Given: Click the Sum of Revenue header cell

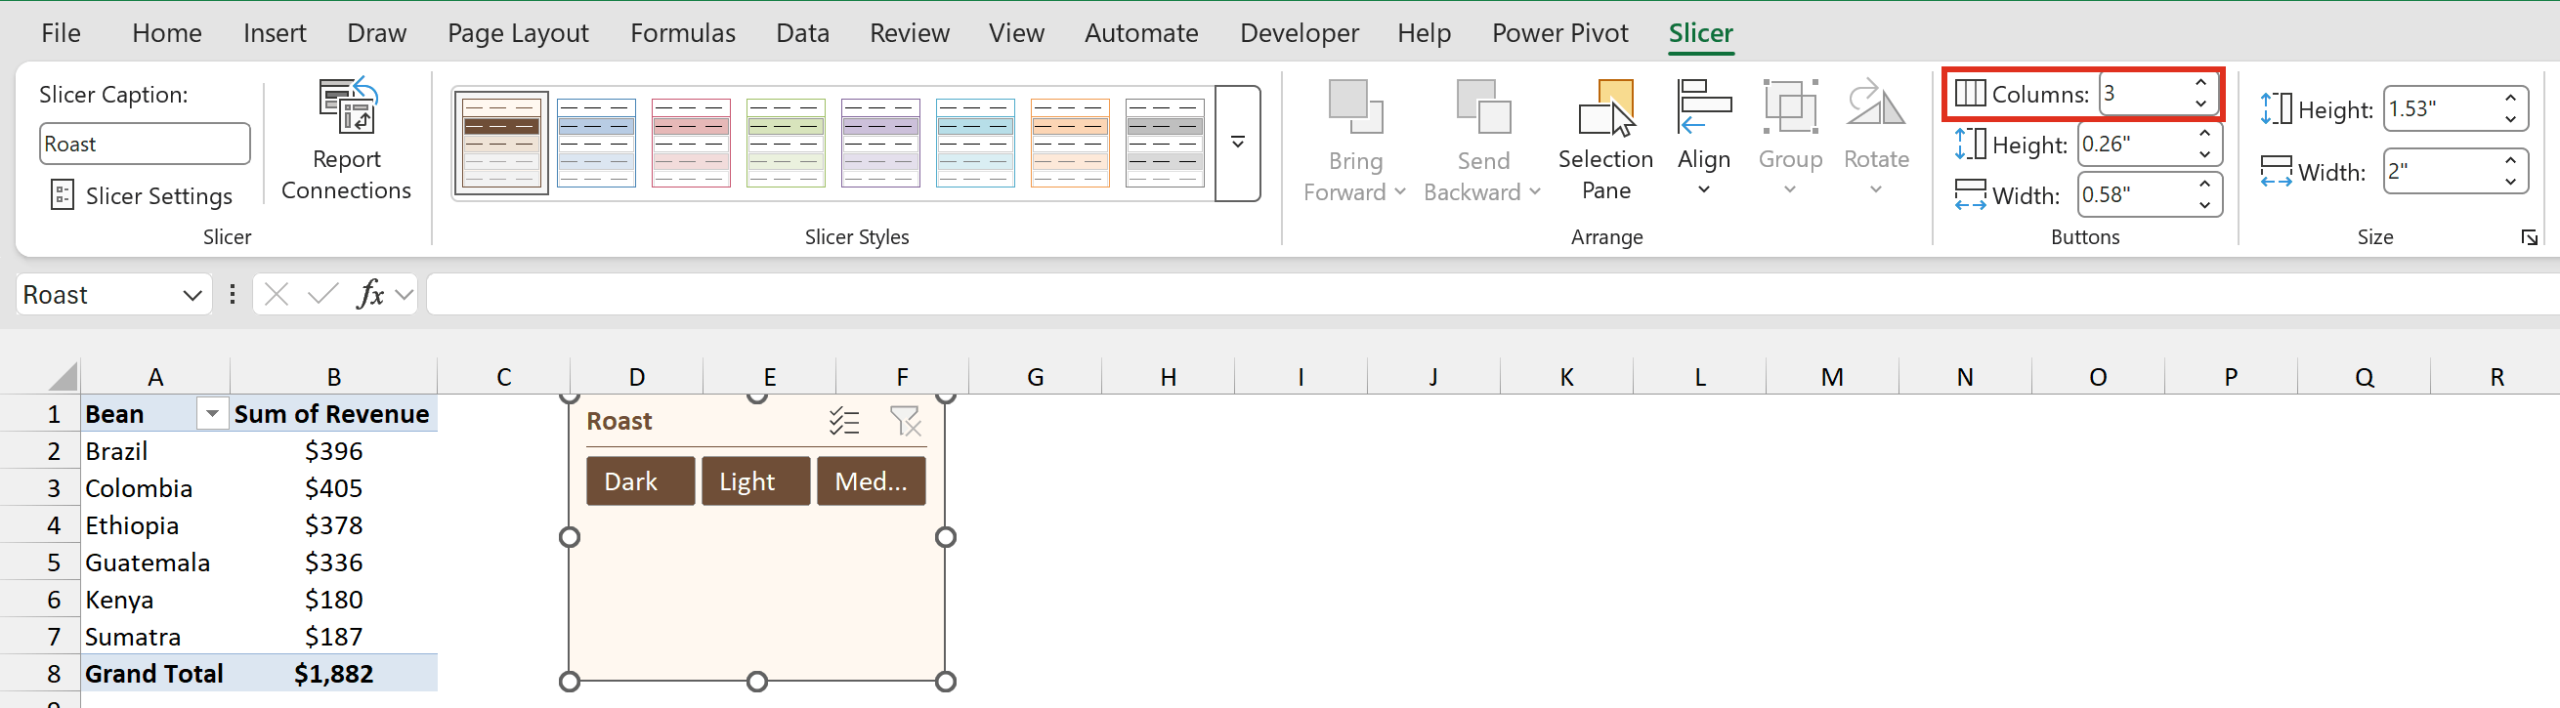Looking at the screenshot, I should (333, 414).
